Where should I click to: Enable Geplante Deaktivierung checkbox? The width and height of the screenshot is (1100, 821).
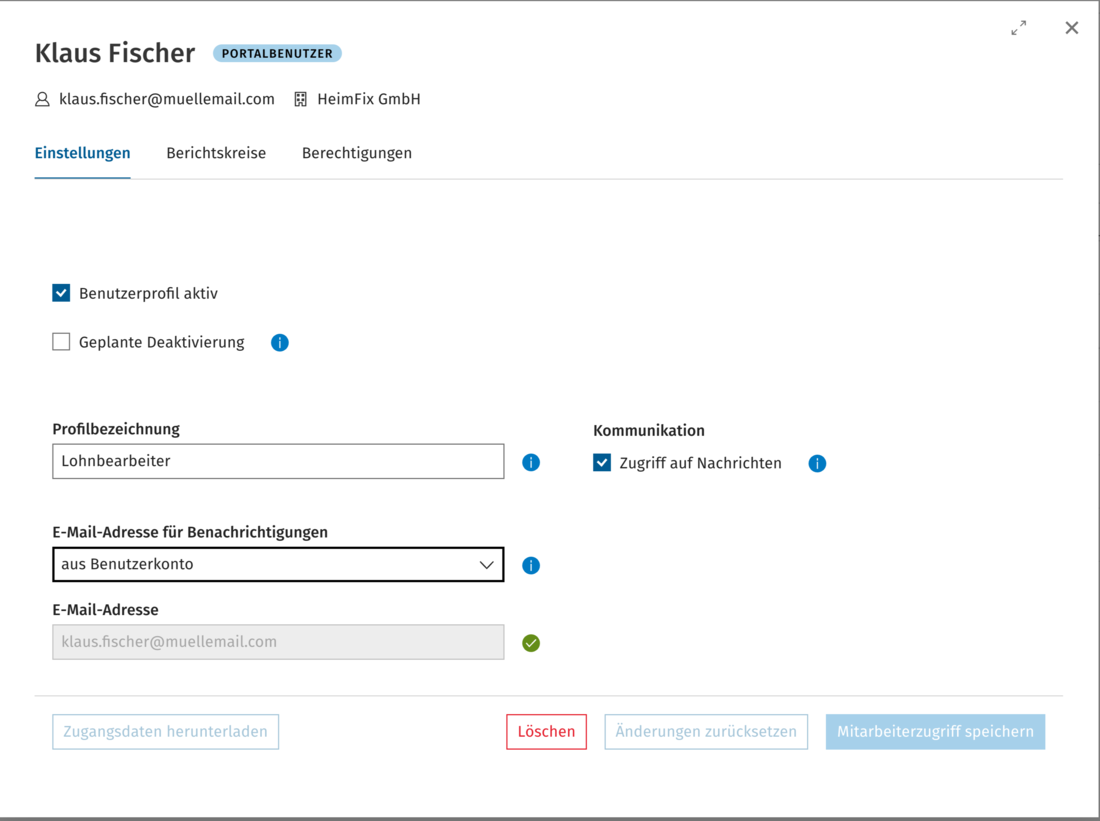[x=61, y=342]
